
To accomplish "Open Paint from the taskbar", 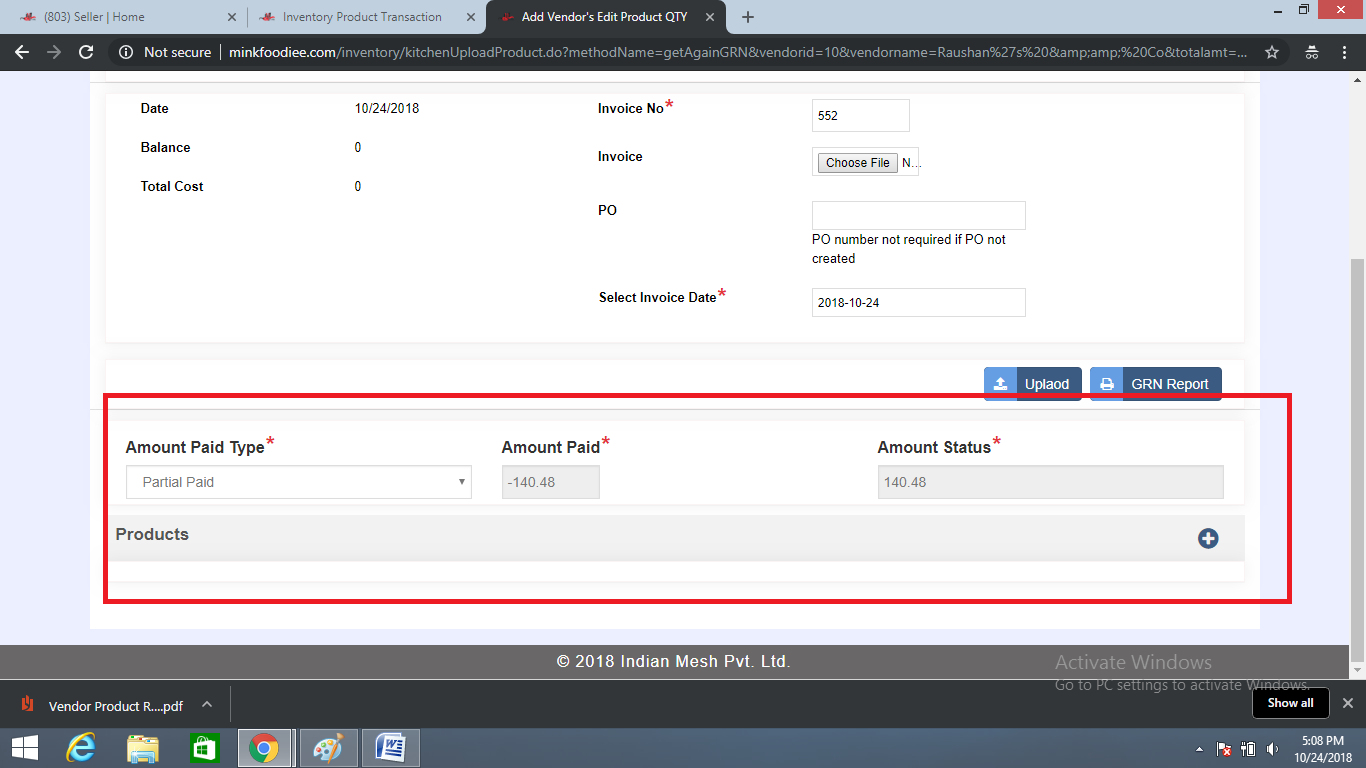I will pyautogui.click(x=328, y=748).
